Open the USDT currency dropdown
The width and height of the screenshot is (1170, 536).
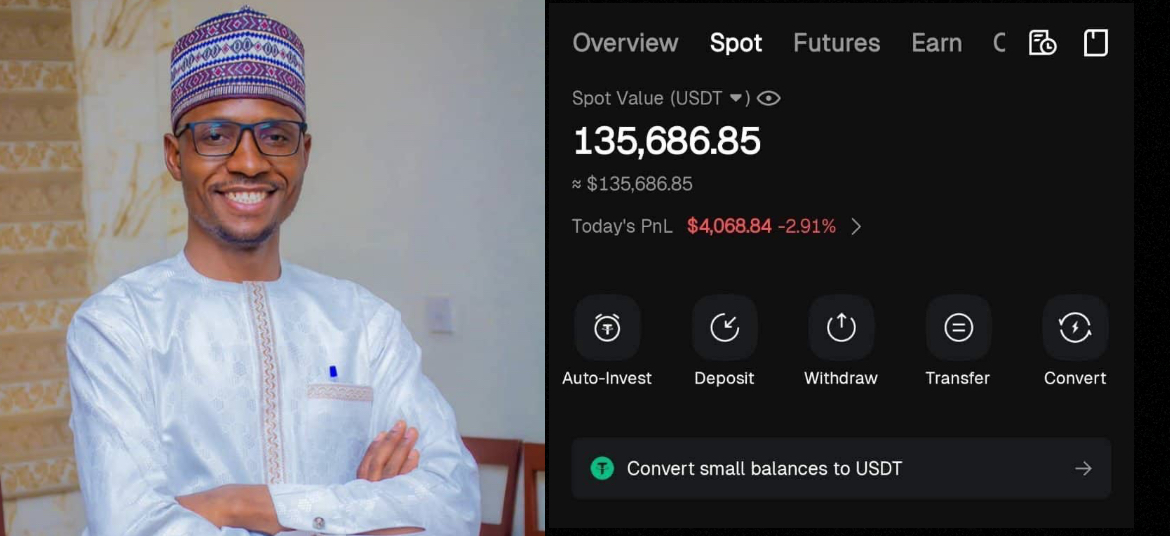(x=737, y=98)
